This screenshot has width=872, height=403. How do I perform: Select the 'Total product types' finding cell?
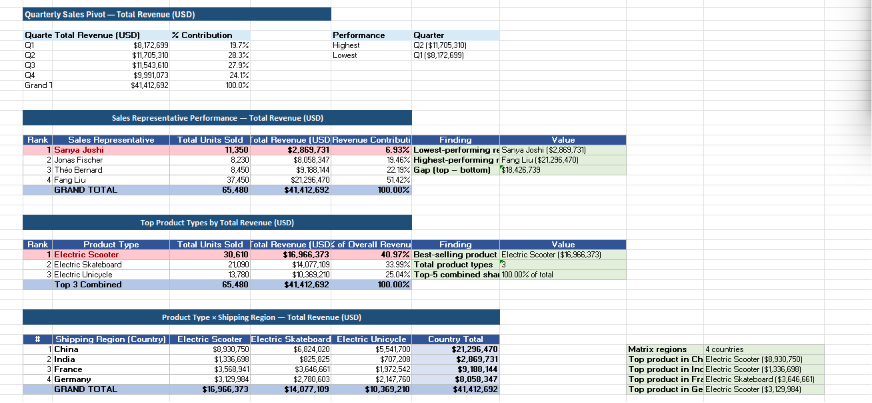[x=456, y=265]
